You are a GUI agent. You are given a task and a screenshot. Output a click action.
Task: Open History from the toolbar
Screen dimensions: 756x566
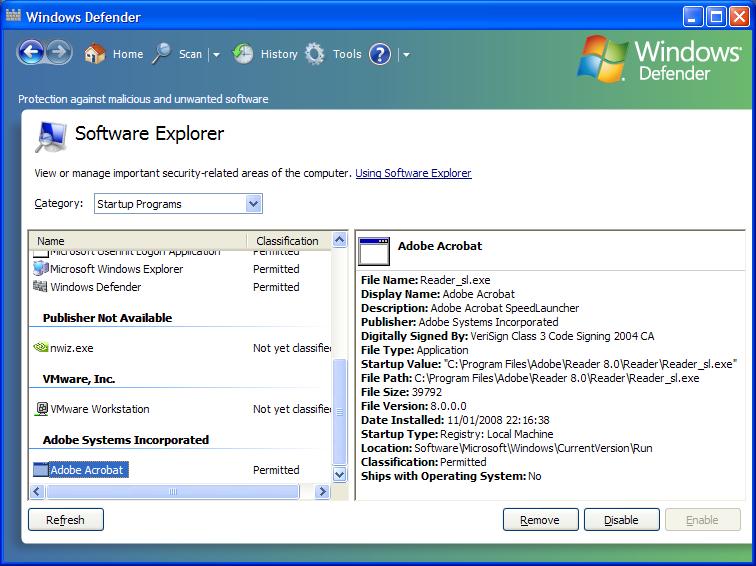click(x=279, y=54)
